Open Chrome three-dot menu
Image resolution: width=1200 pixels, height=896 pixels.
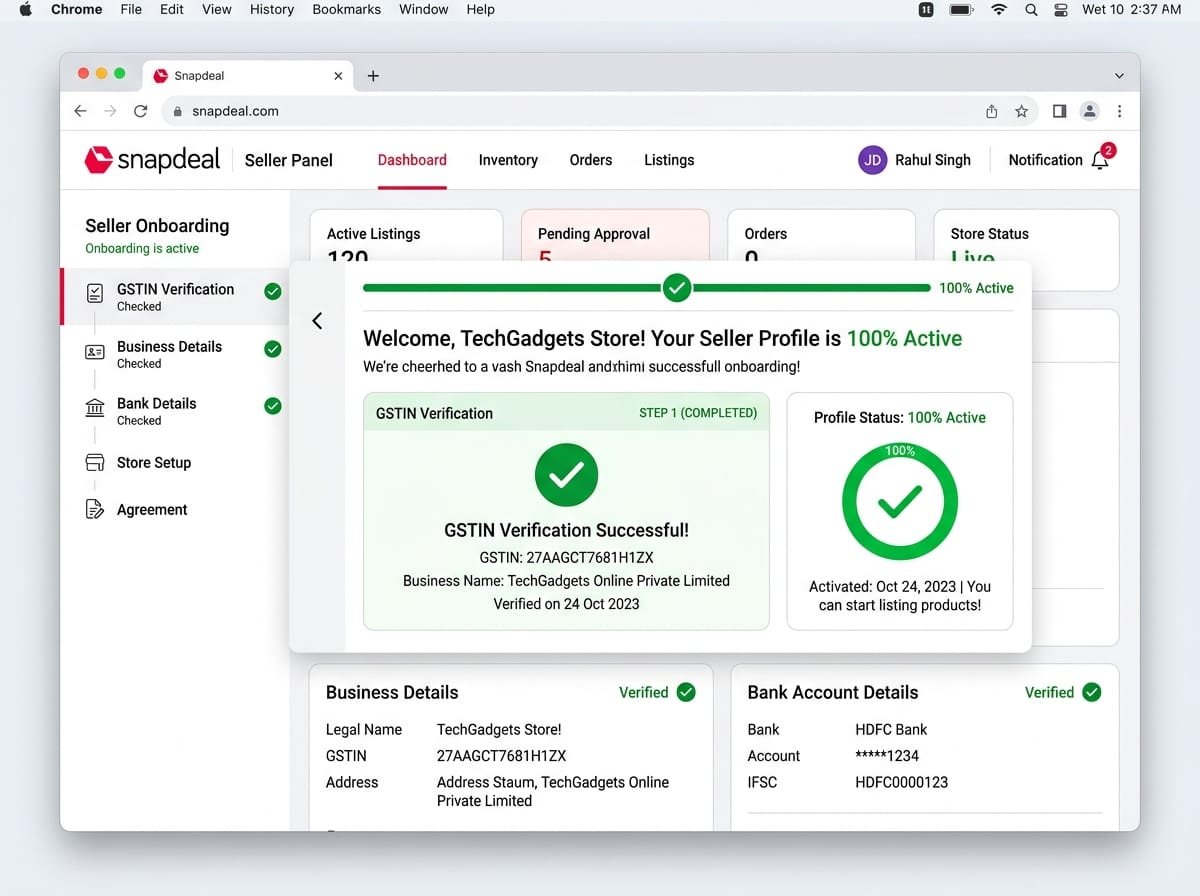pos(1119,111)
